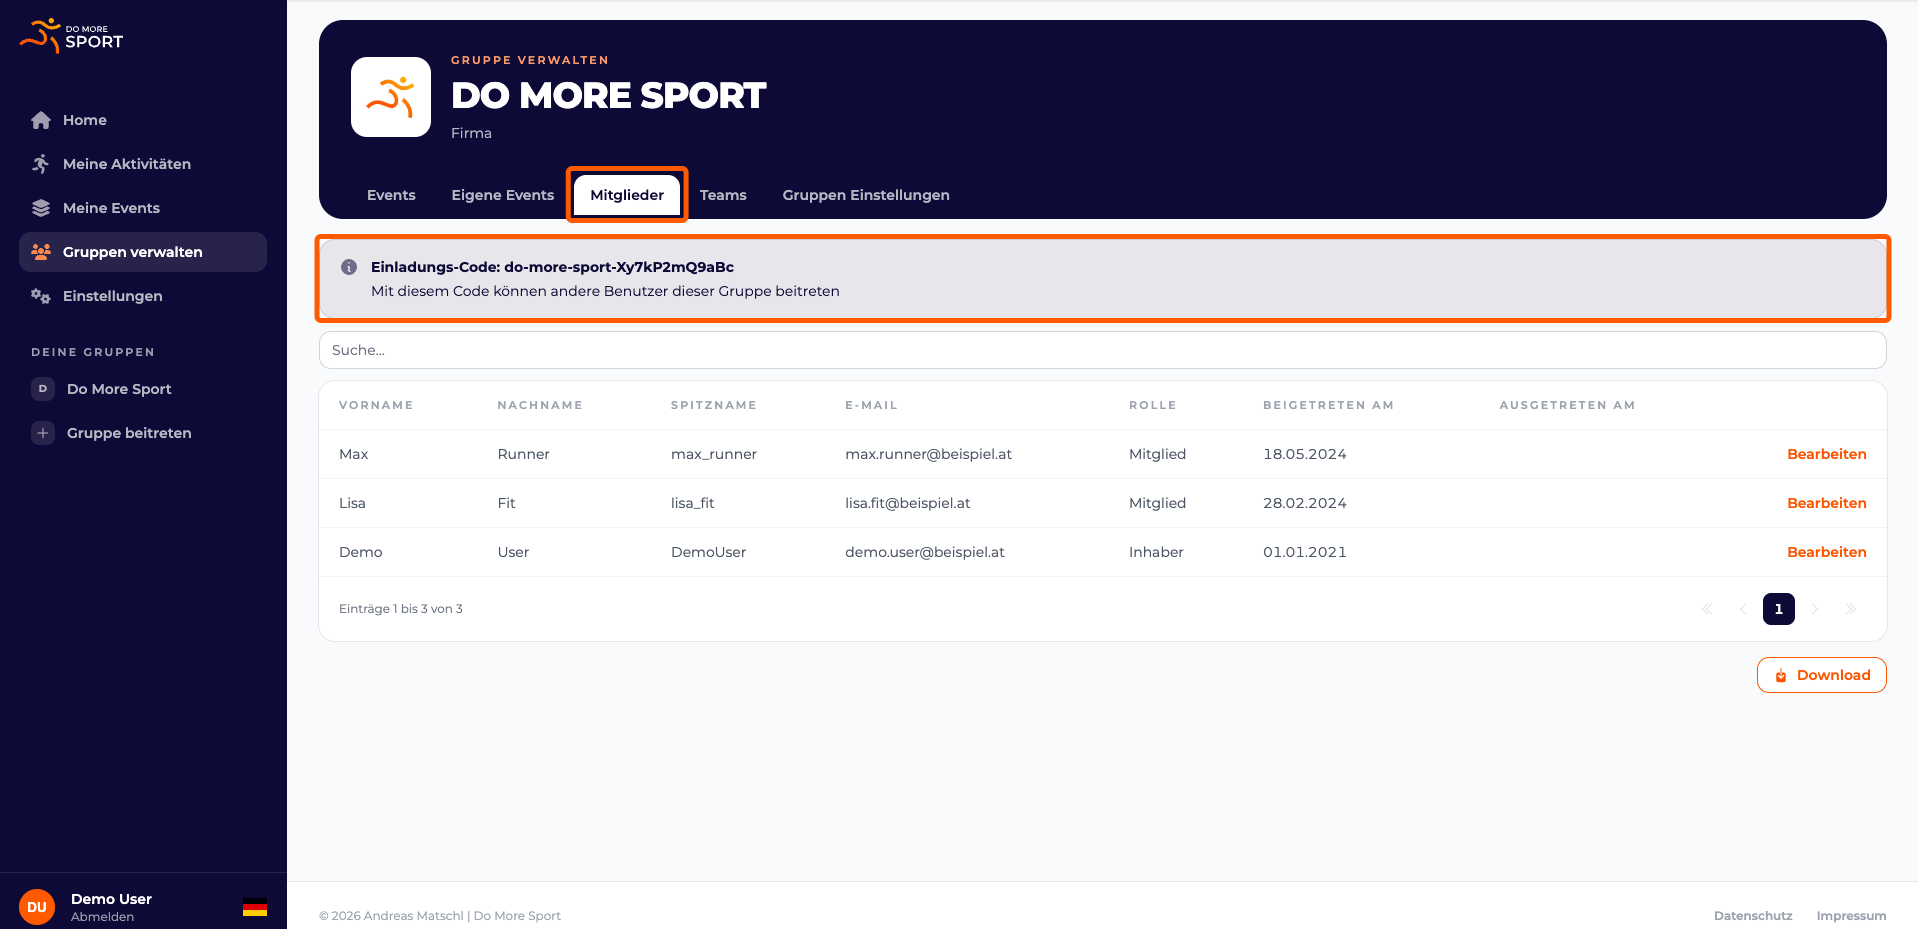The width and height of the screenshot is (1918, 929).
Task: Click join date 18.05.2024
Action: [x=1304, y=454]
